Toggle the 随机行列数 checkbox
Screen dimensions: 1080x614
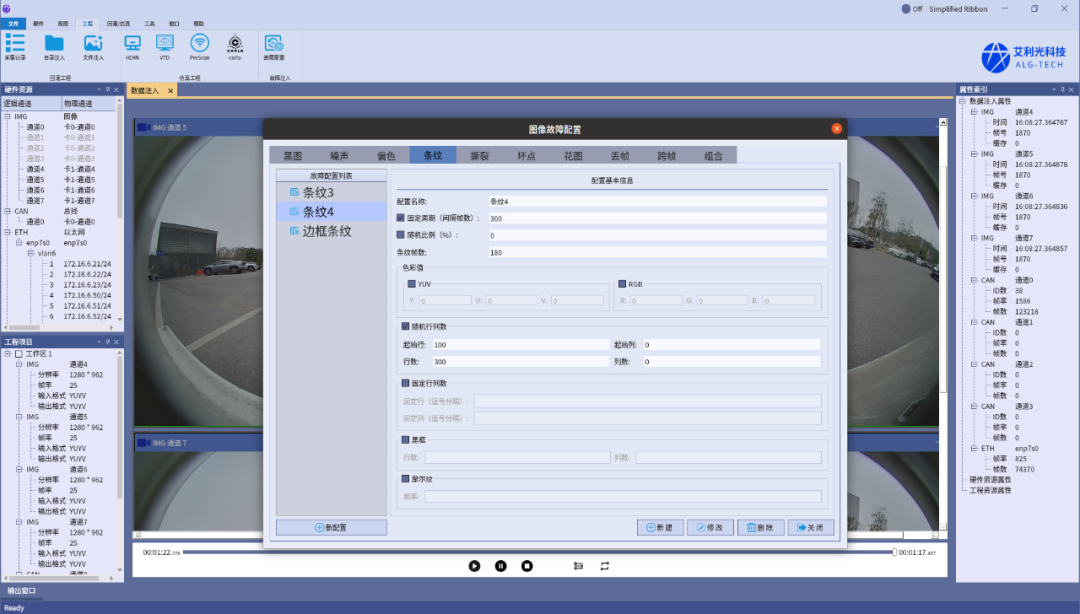click(406, 327)
